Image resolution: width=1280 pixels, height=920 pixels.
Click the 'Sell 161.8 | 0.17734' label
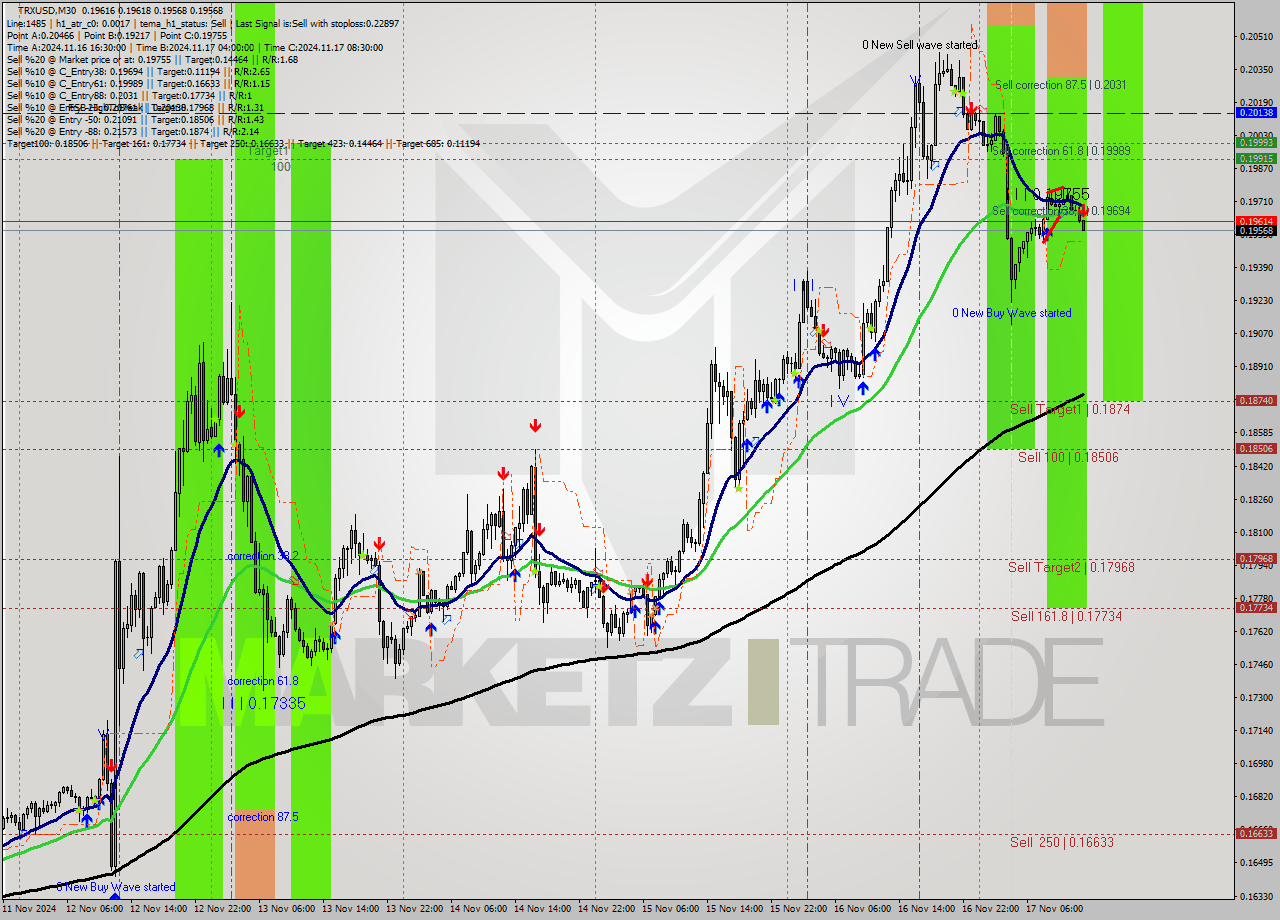click(1066, 616)
